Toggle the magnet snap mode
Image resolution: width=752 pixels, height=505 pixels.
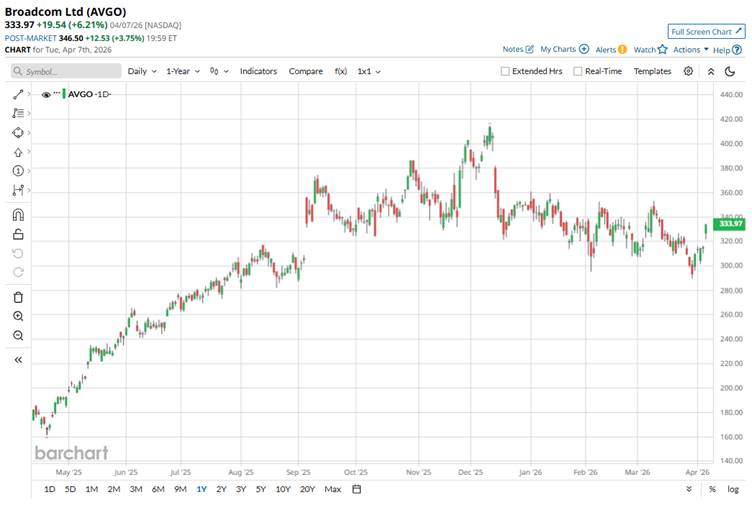click(18, 215)
